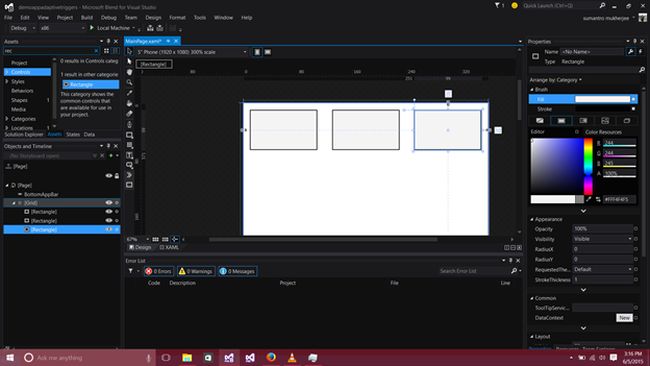Hide the second [Rectangle] layer

tap(109, 221)
